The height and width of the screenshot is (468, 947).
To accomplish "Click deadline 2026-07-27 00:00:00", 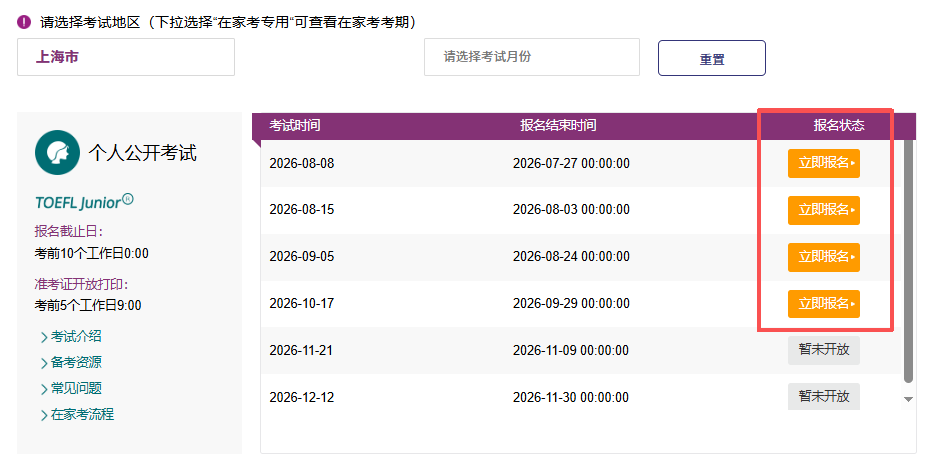I will (x=571, y=164).
